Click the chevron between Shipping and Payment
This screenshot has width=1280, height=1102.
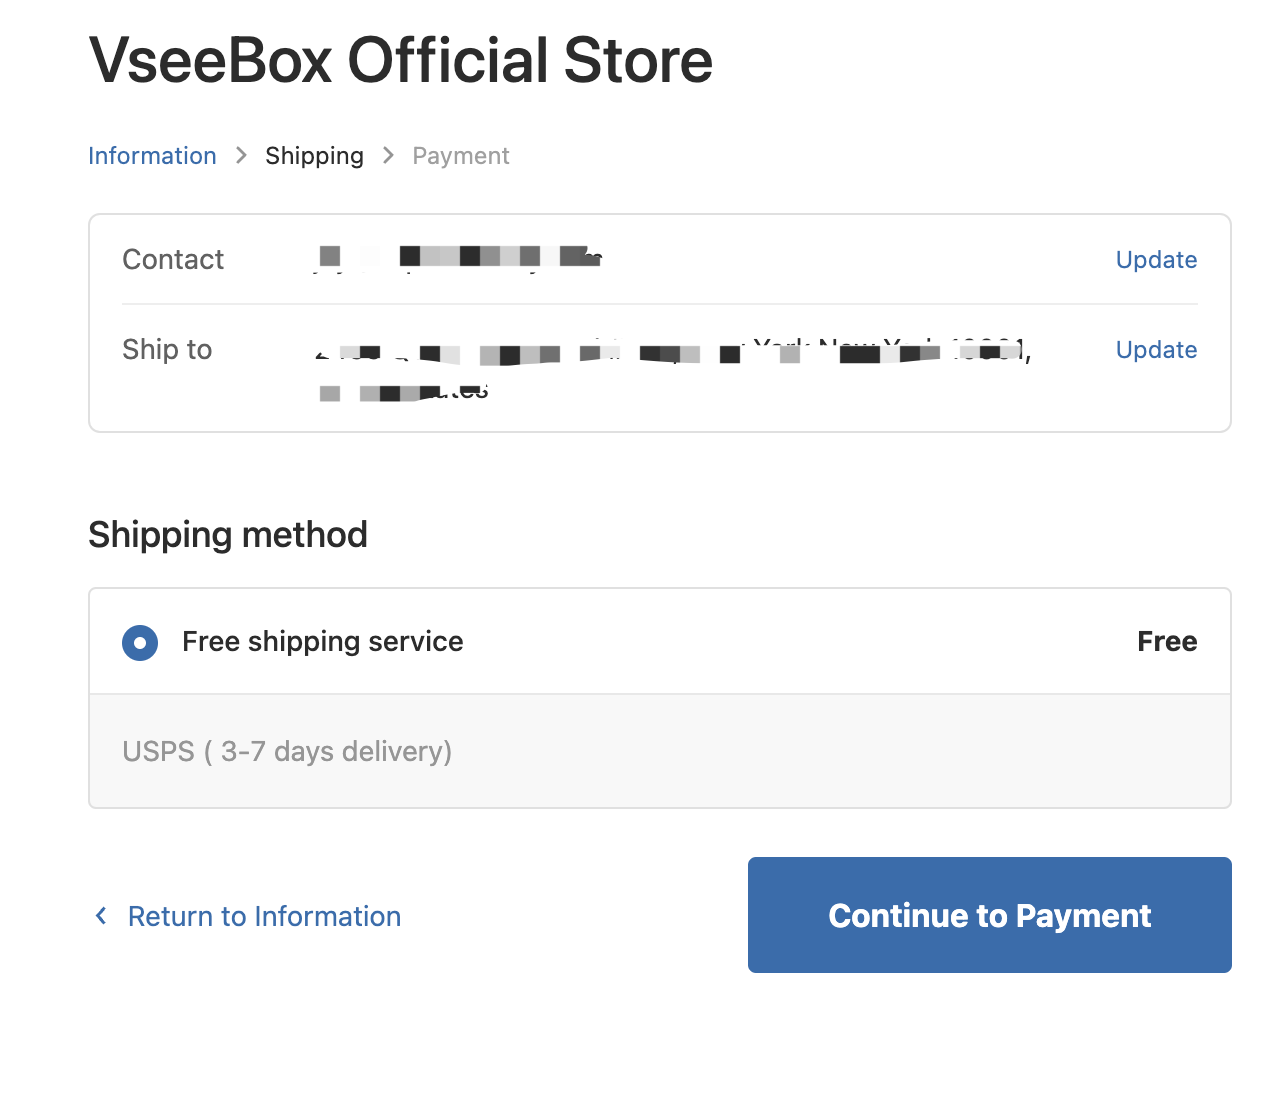pos(389,156)
